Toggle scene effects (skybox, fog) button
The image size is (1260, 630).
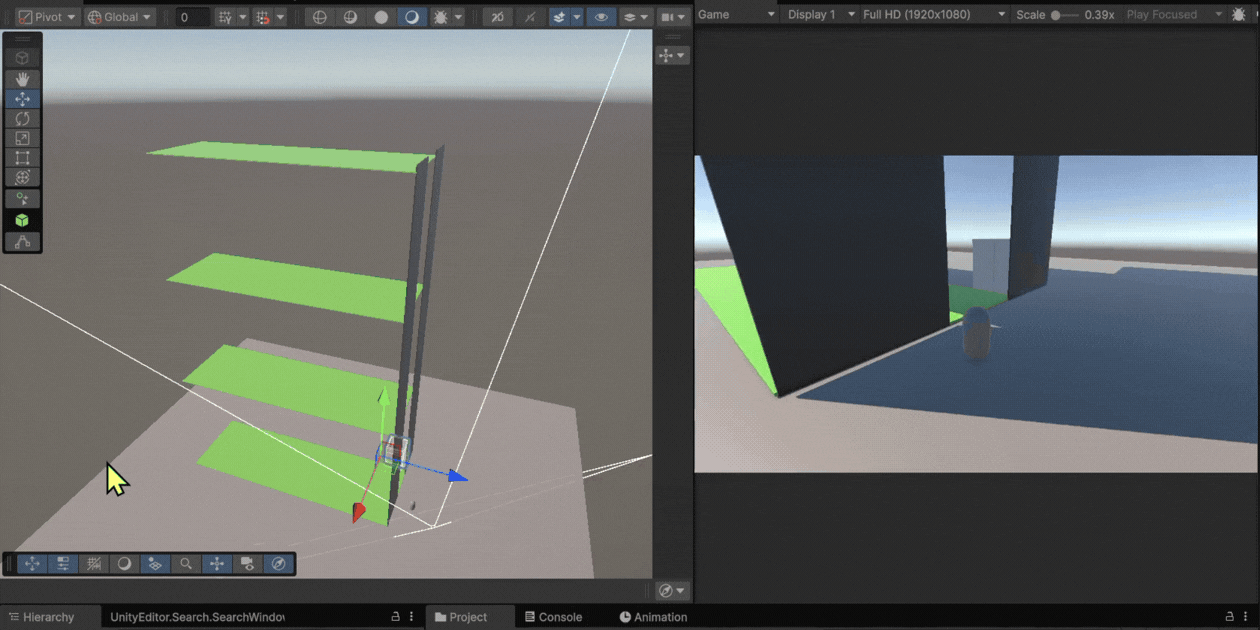point(560,17)
